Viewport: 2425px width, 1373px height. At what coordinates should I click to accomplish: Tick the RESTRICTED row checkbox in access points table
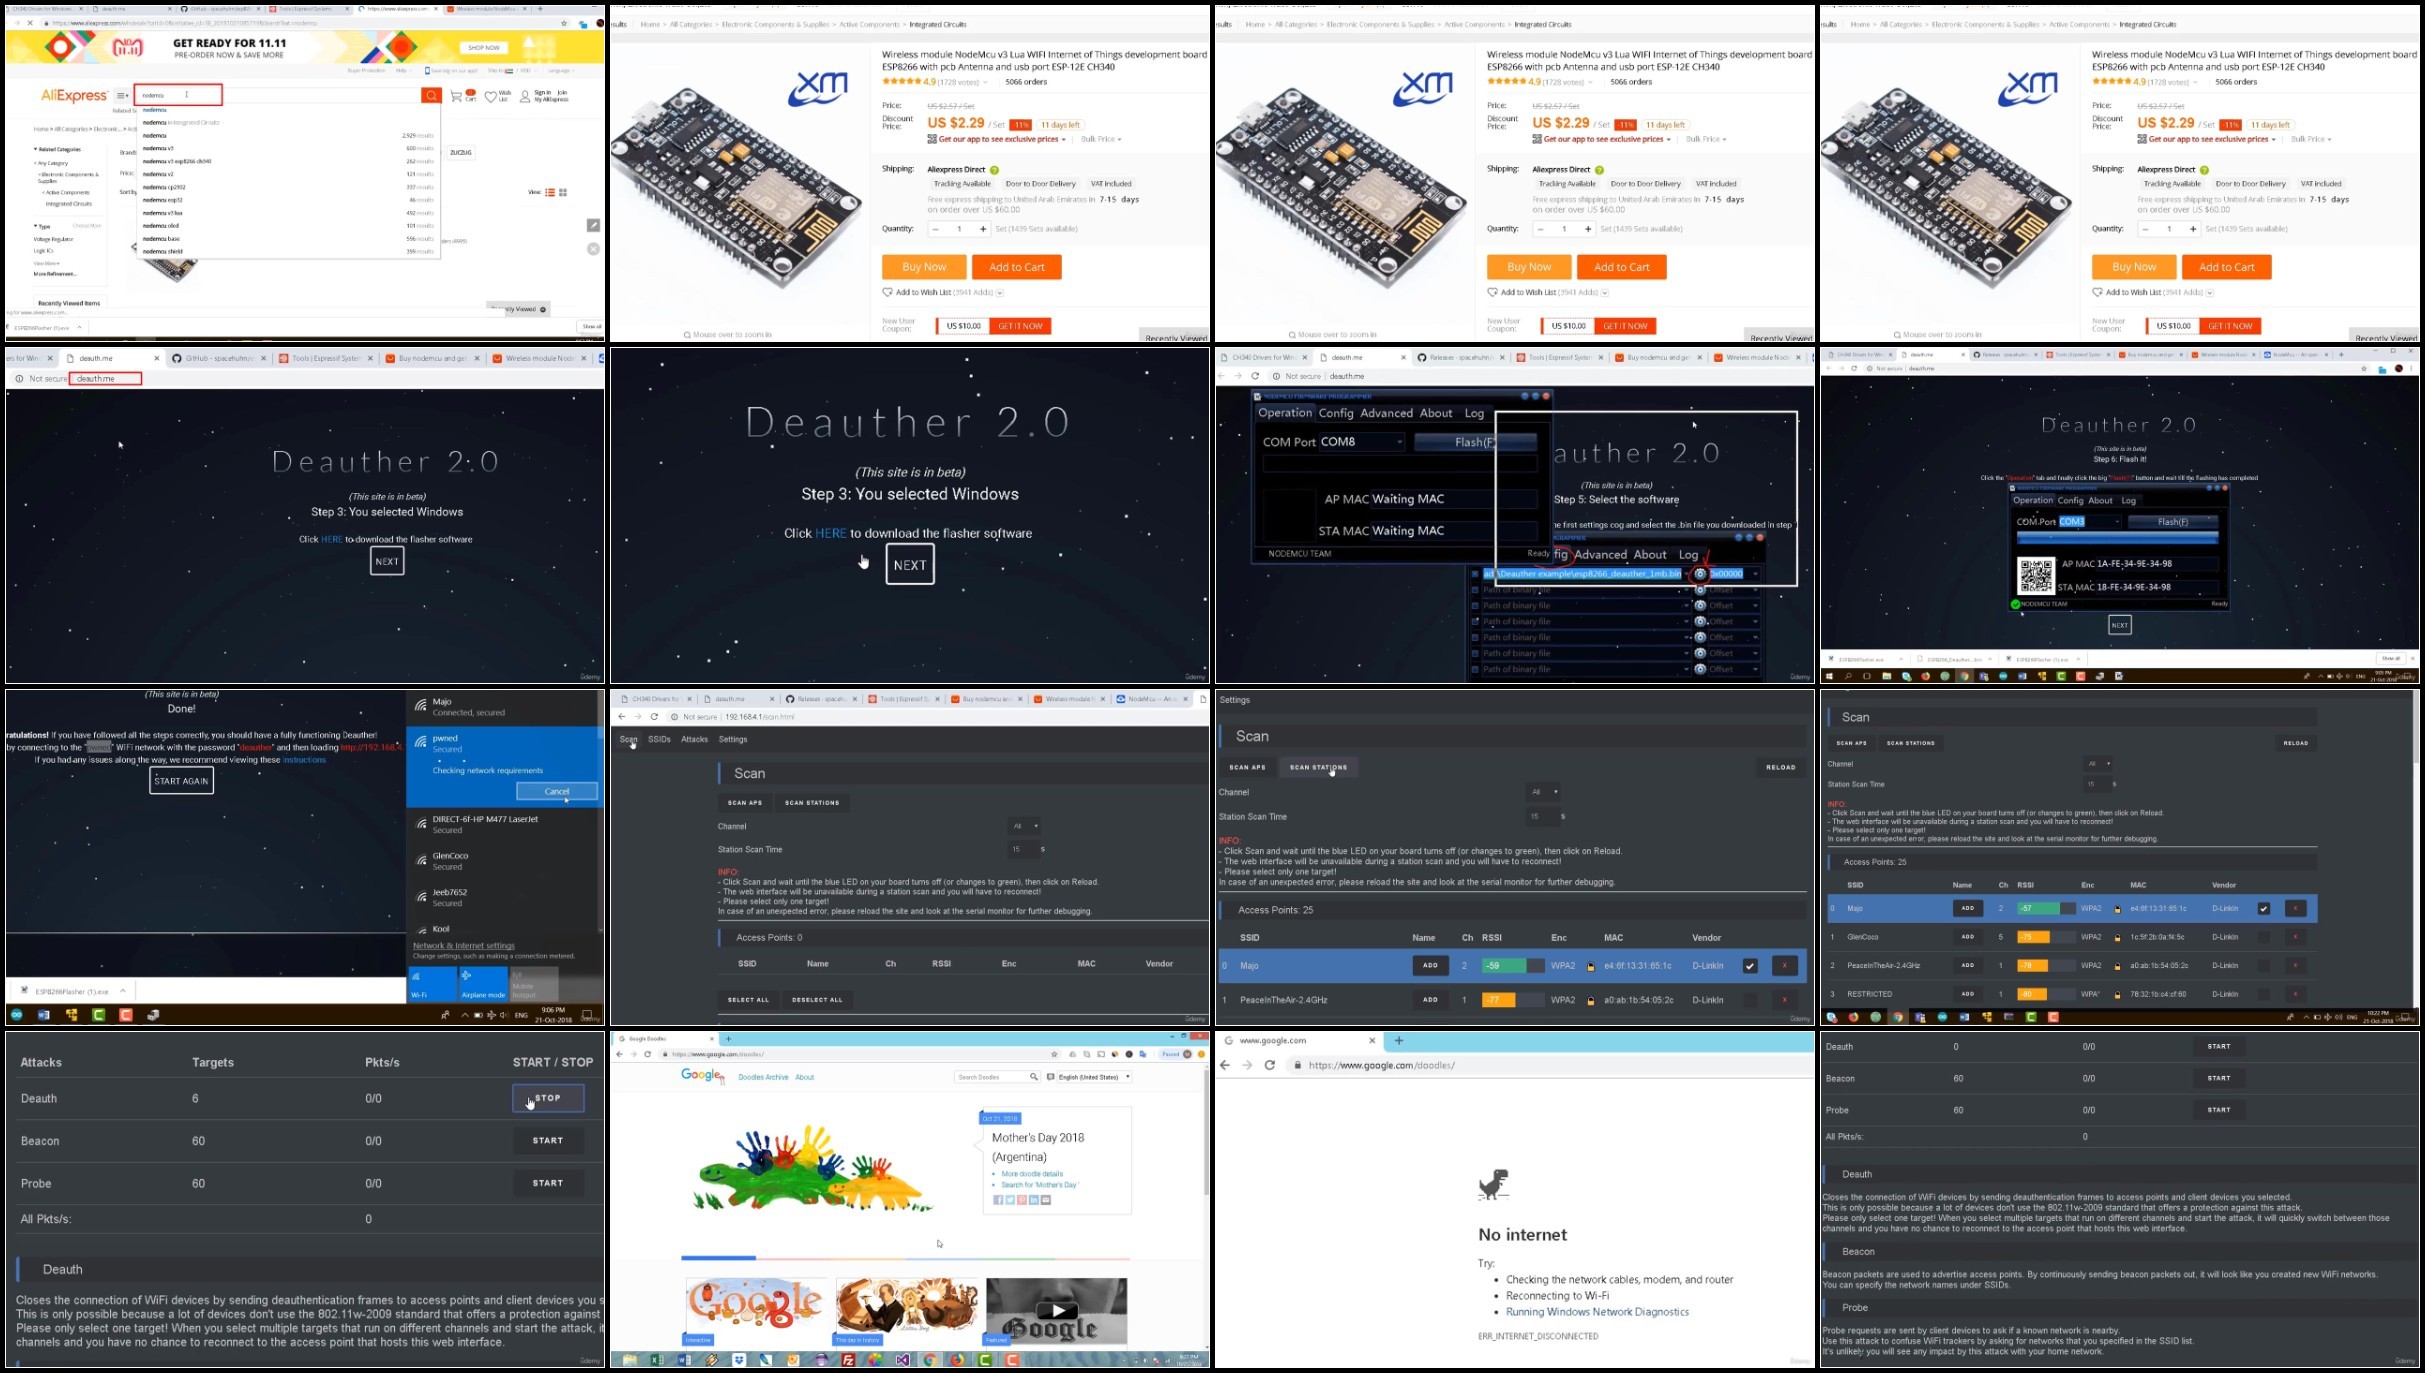2264,994
